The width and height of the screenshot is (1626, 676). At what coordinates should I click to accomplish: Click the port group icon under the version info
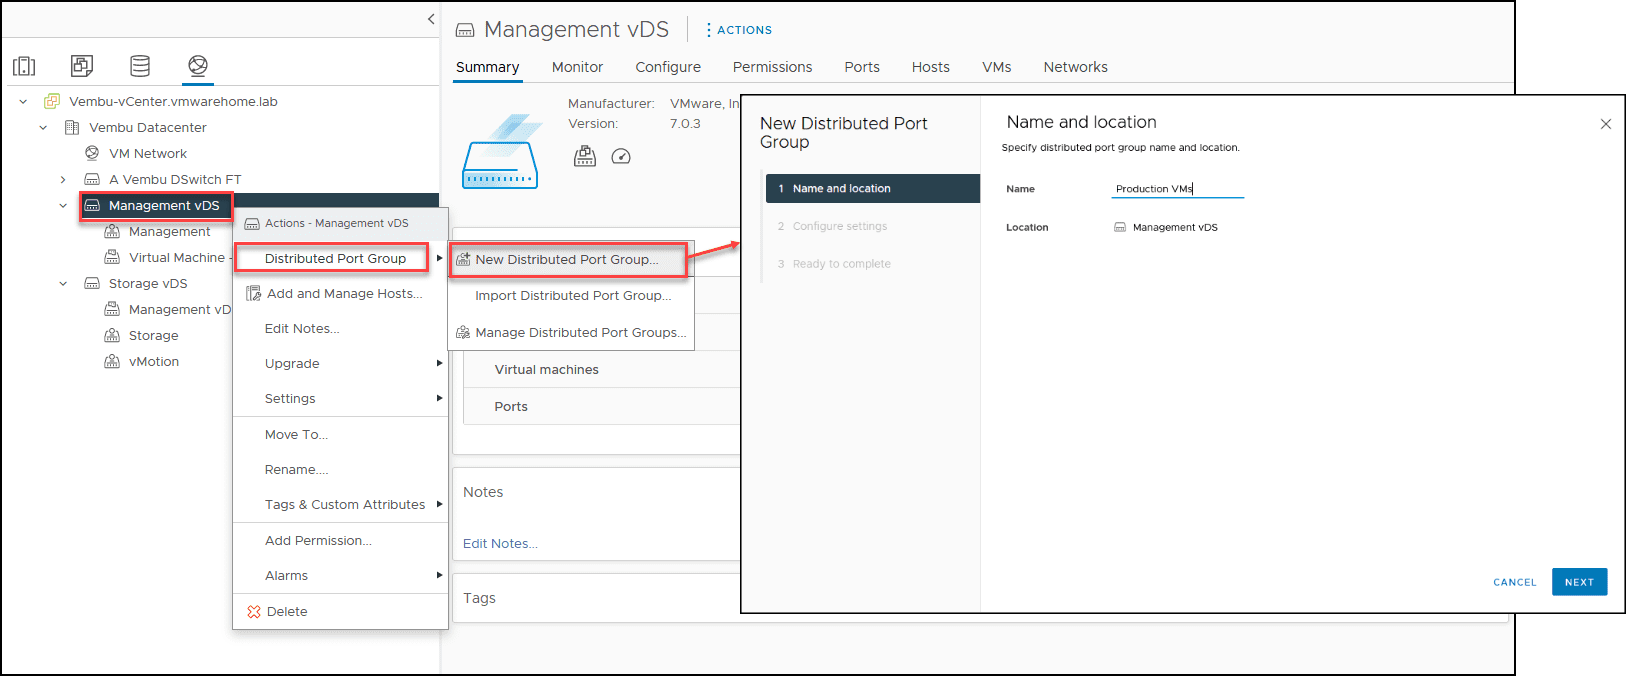click(x=585, y=156)
